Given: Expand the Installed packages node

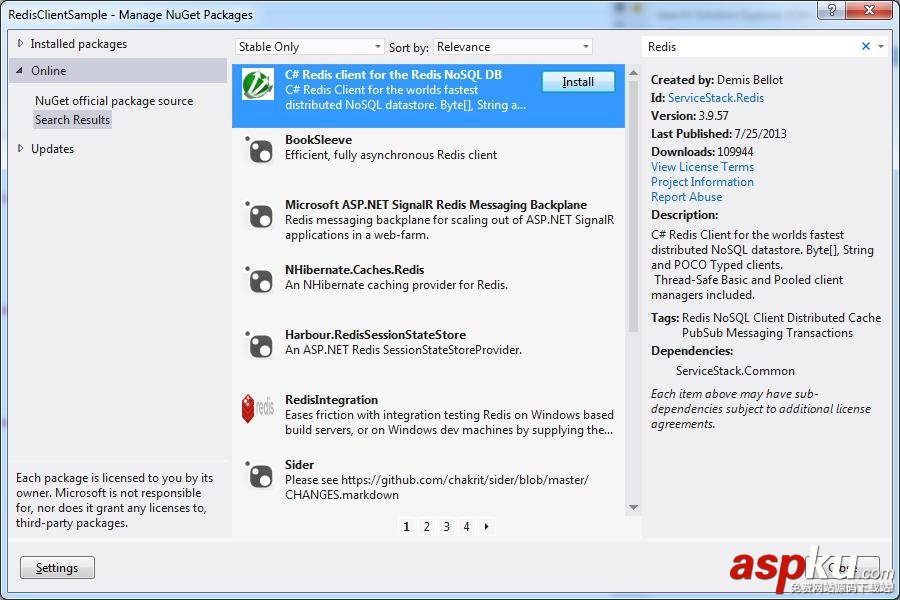Looking at the screenshot, I should [20, 44].
